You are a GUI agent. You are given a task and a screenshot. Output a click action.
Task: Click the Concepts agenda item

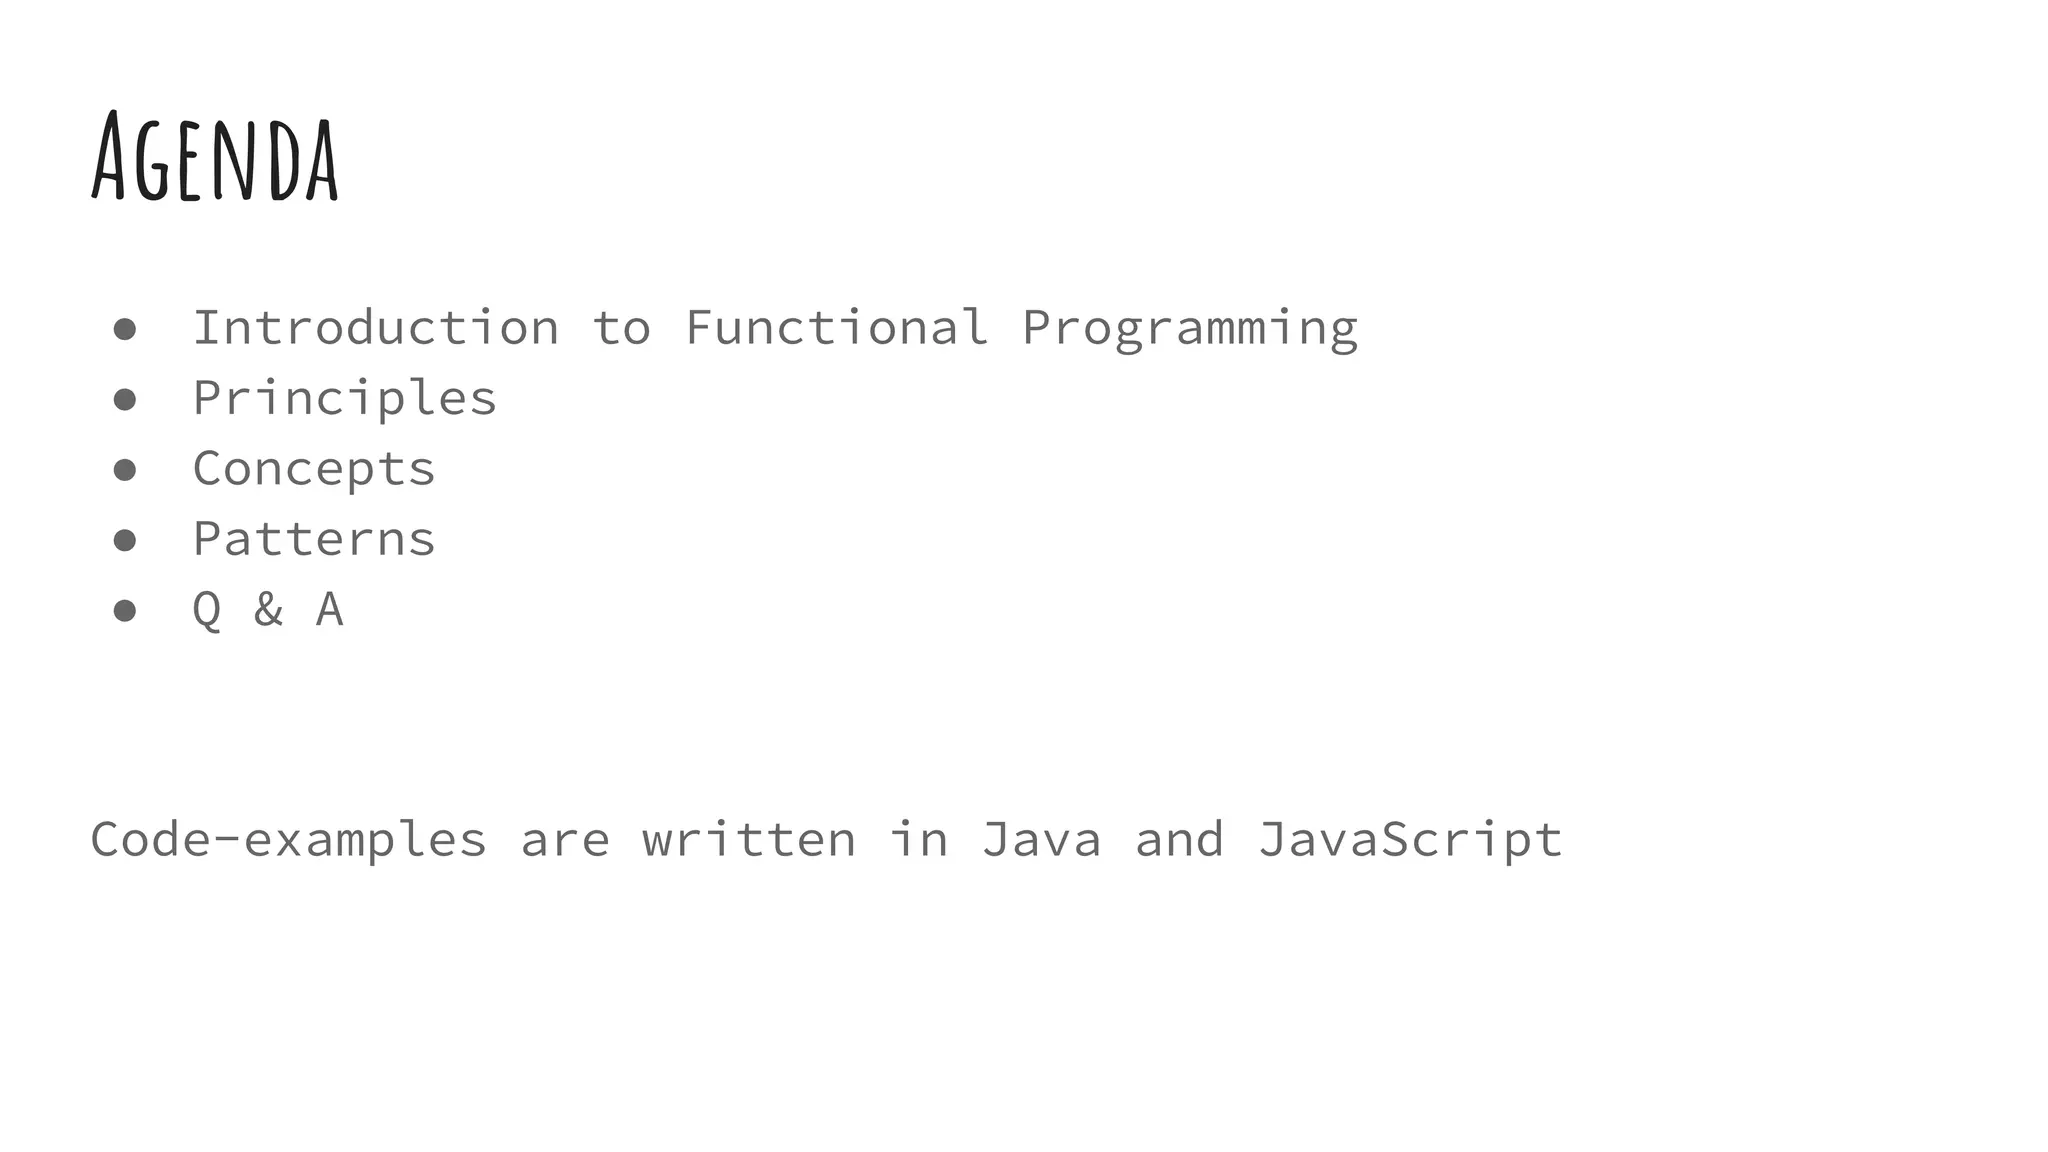tap(314, 470)
